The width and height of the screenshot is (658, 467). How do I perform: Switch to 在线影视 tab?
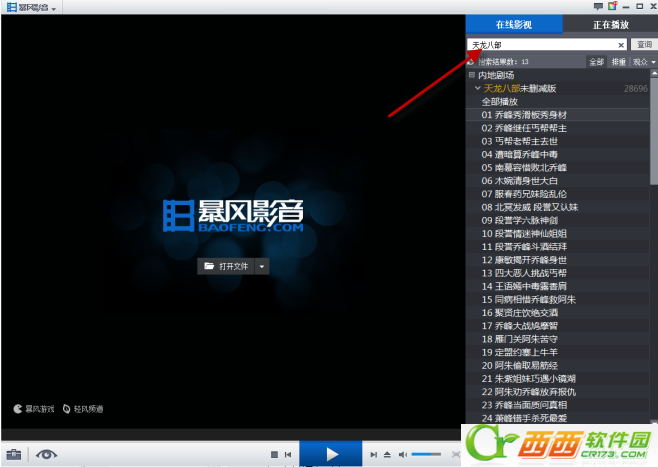point(514,24)
